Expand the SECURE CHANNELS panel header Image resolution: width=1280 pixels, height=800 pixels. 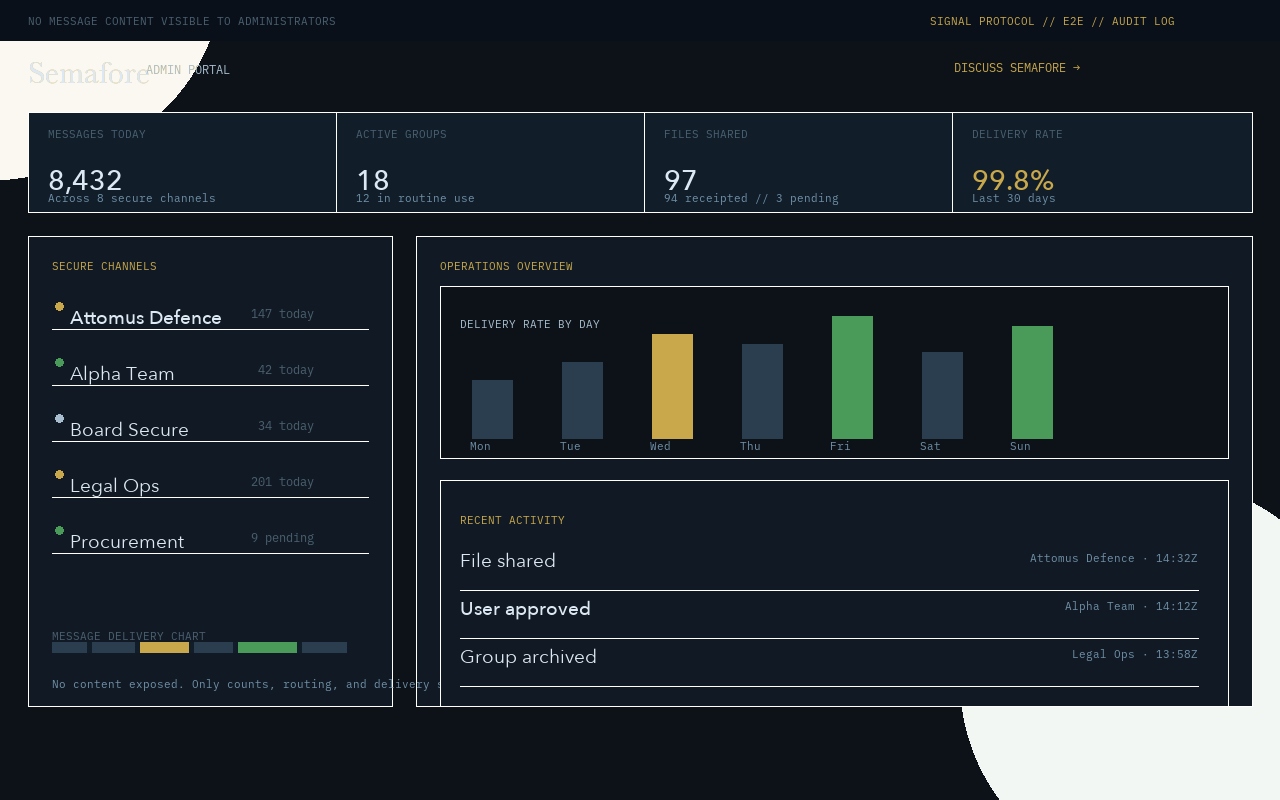104,266
